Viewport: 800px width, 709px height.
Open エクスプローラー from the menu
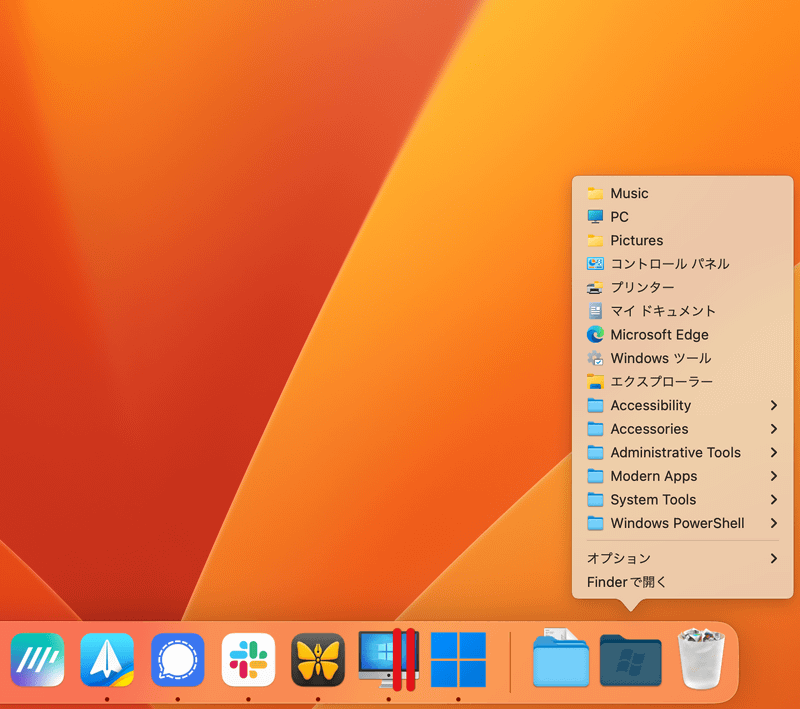(x=683, y=382)
